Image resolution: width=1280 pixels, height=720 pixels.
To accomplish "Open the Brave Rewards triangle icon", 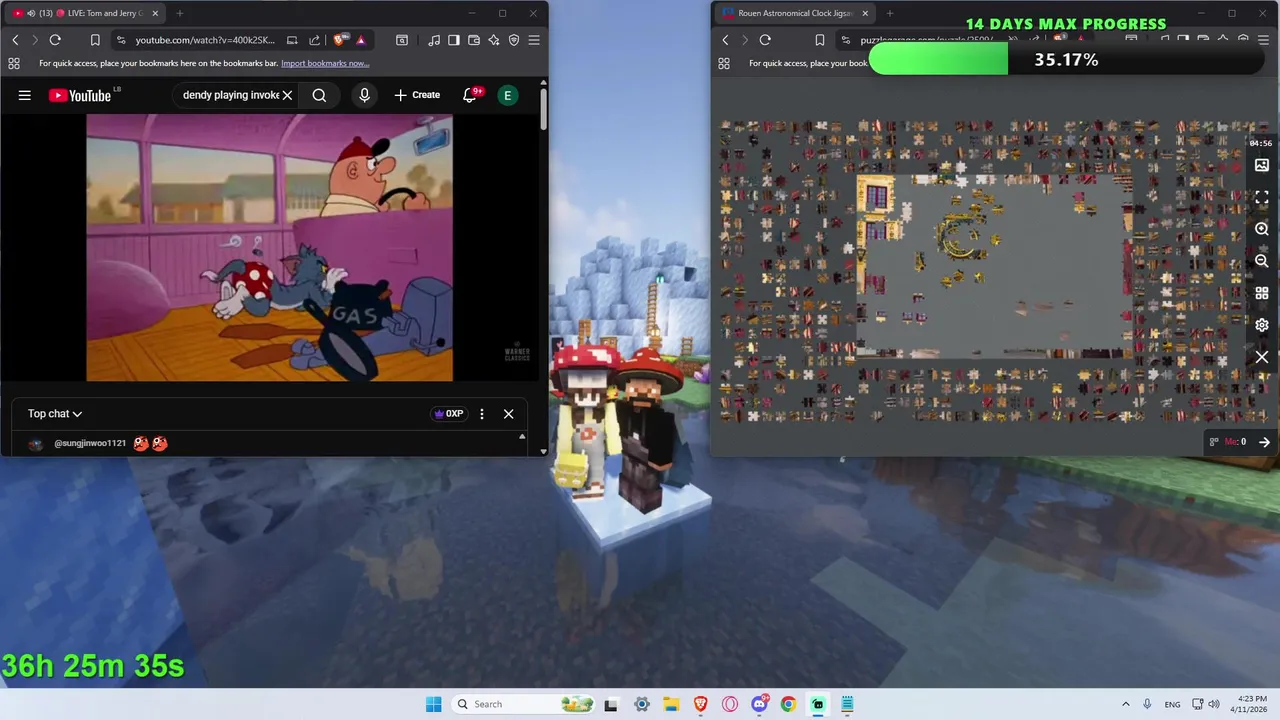I will pyautogui.click(x=360, y=40).
